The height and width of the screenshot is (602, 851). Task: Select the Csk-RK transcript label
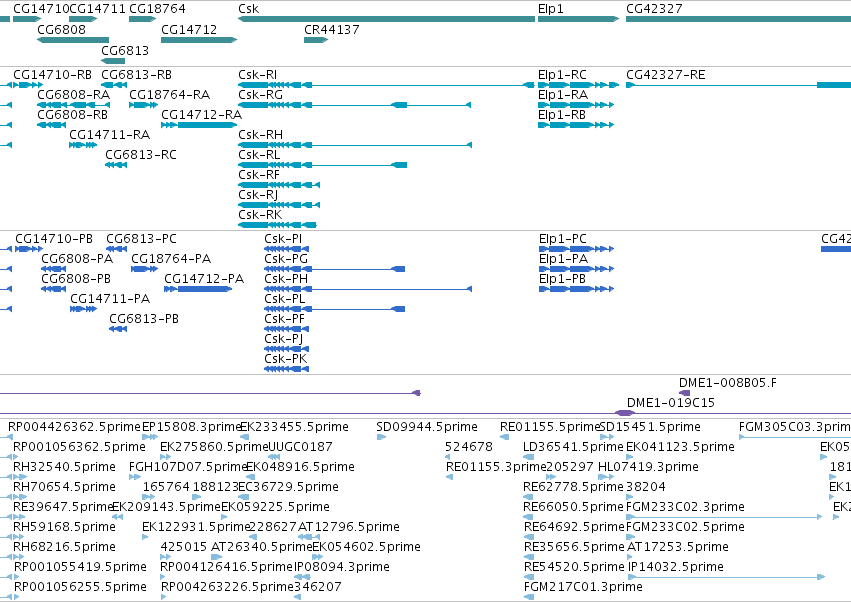[260, 215]
